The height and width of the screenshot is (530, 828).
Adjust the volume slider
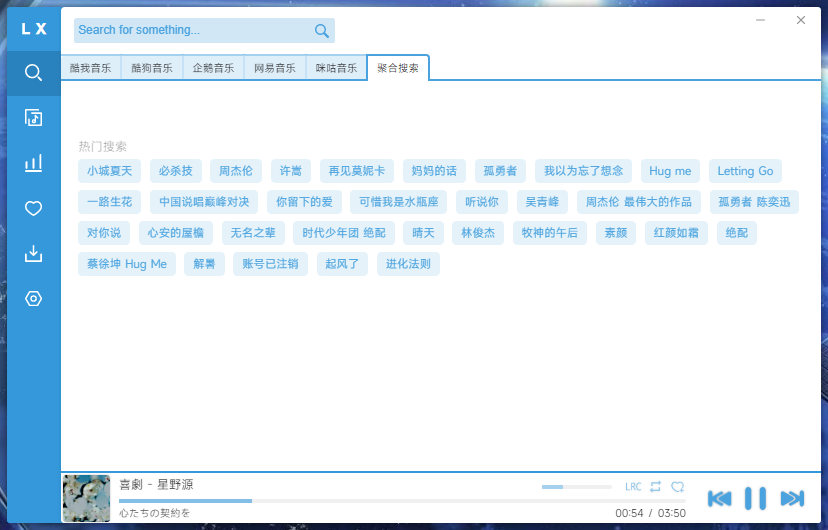pos(576,487)
